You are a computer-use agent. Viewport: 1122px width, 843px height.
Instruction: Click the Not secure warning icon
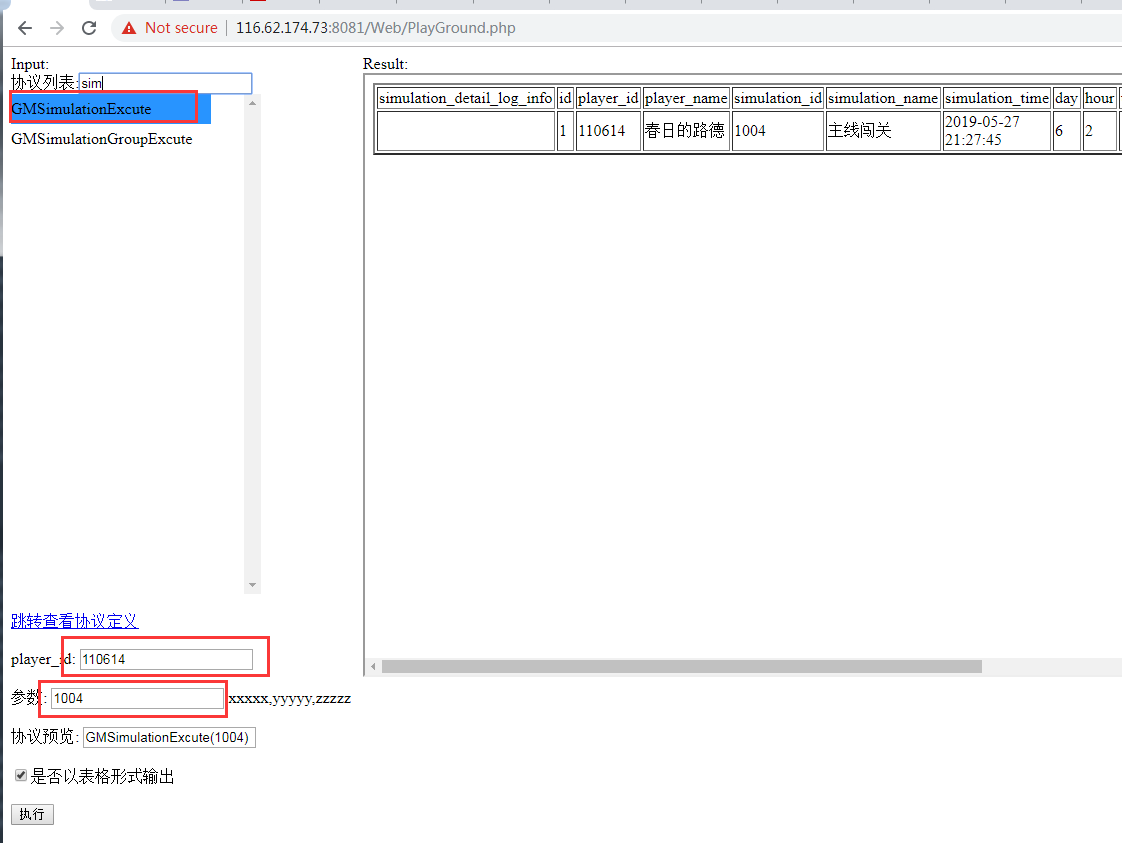point(129,28)
